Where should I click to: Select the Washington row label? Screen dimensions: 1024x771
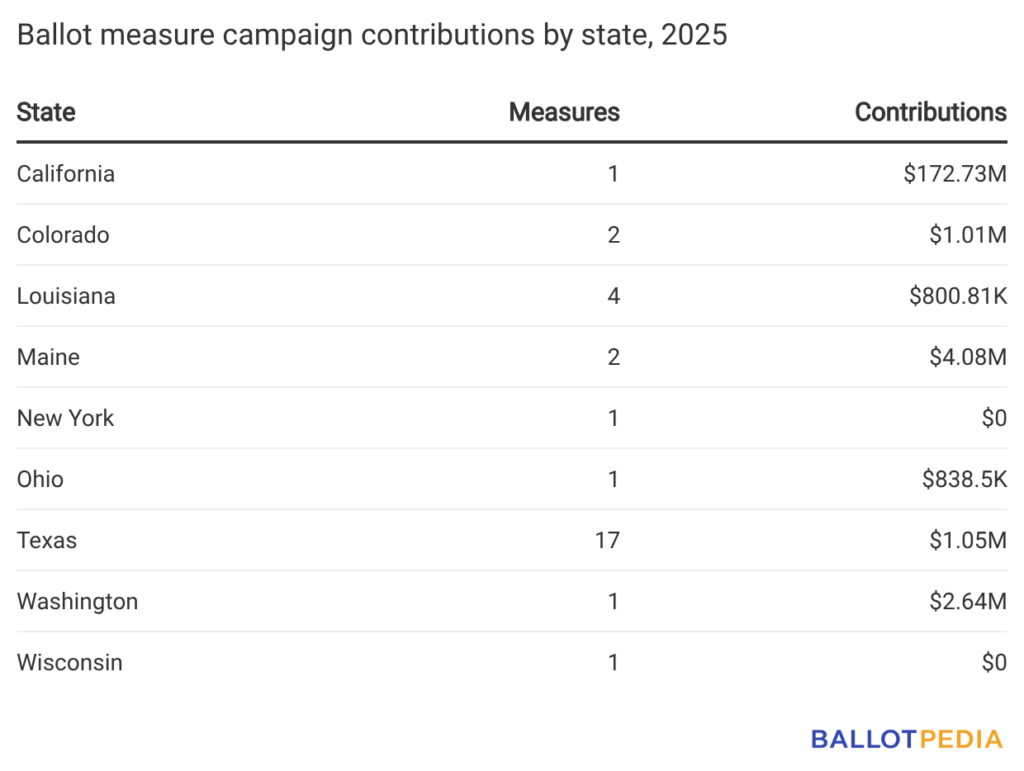(77, 601)
